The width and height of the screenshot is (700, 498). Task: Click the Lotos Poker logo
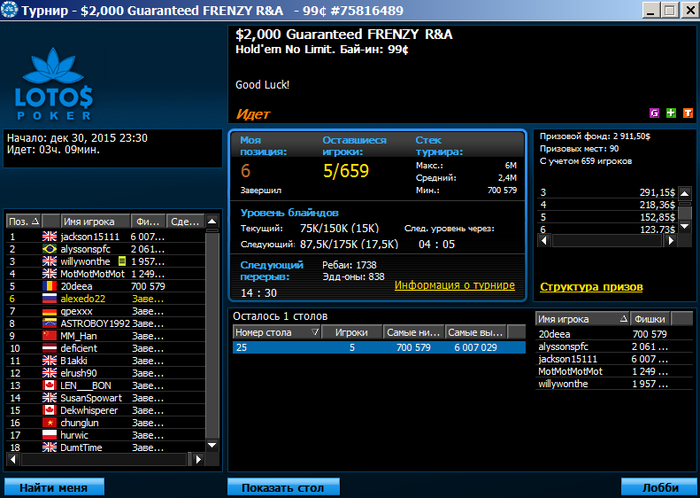pyautogui.click(x=54, y=82)
